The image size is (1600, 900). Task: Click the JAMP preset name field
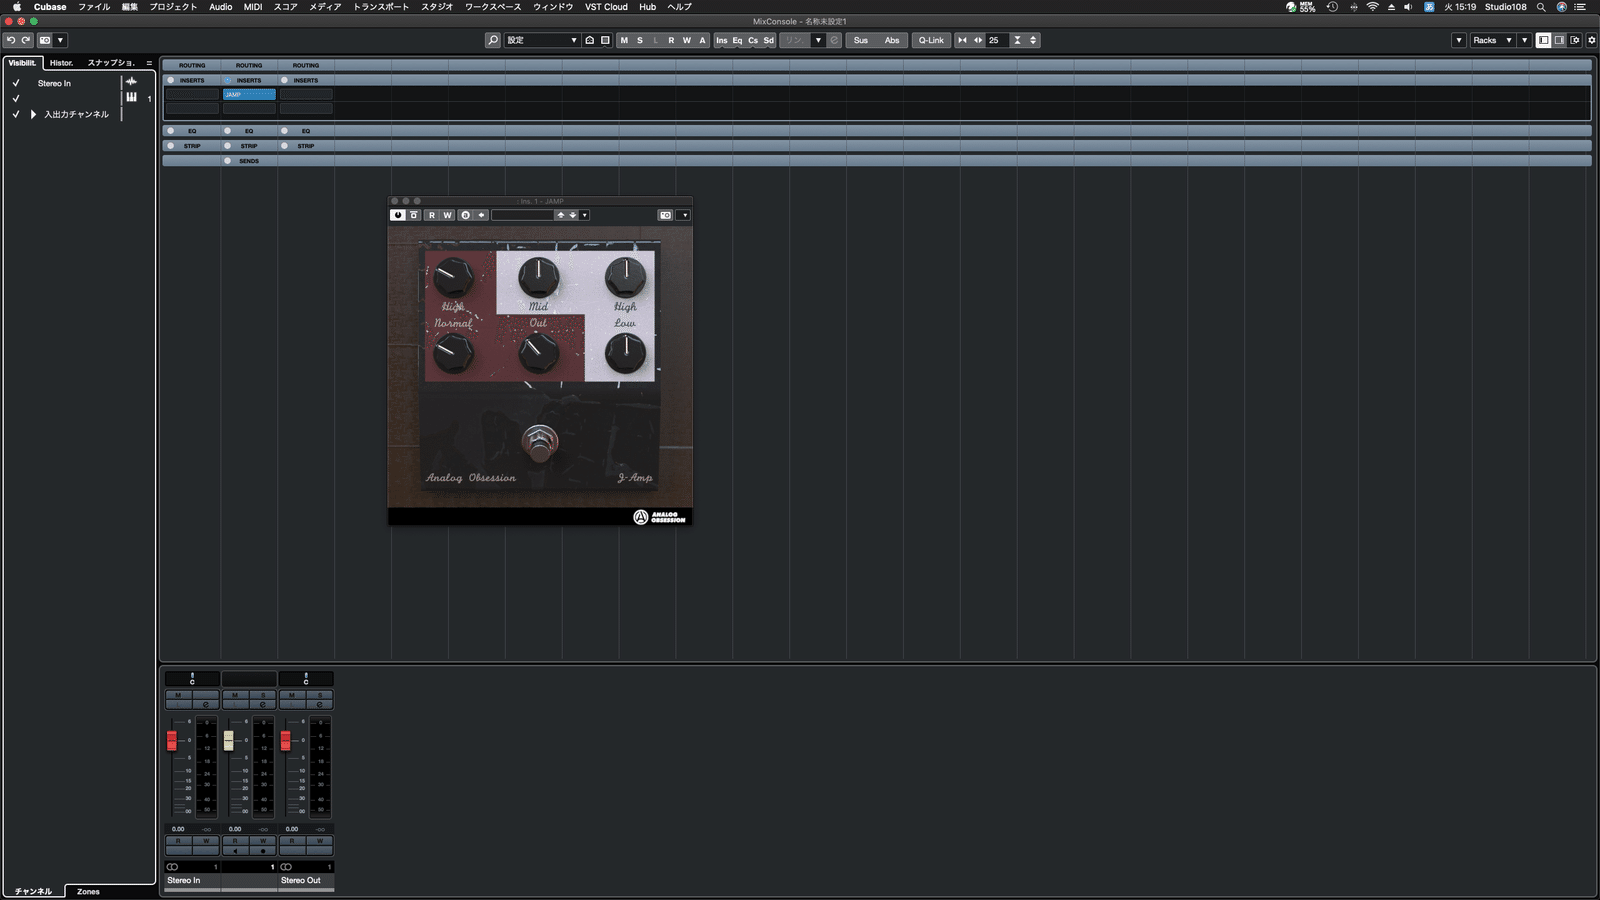(523, 215)
